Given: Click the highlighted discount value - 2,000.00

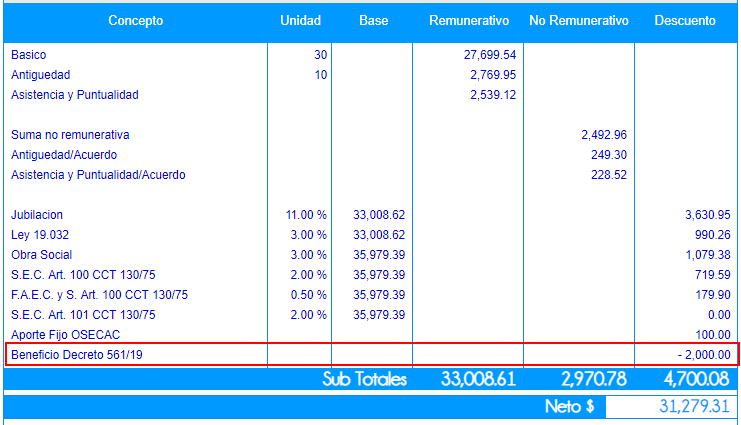Looking at the screenshot, I should pyautogui.click(x=702, y=355).
